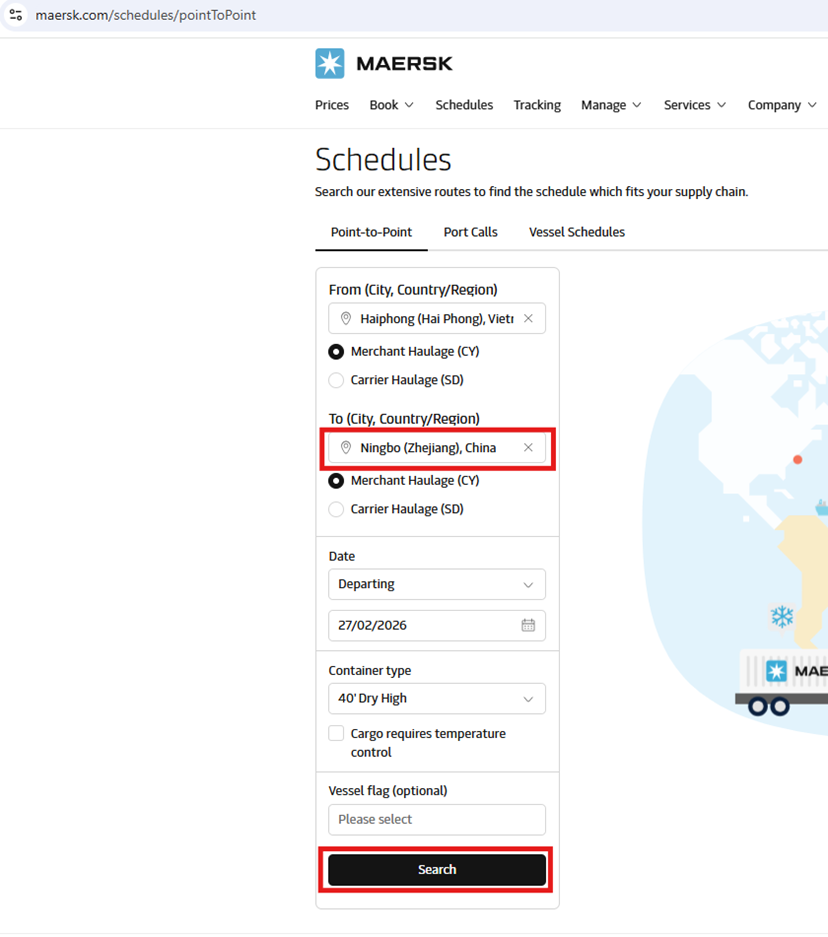Select Carrier Haulage (SD) for origin
Viewport: 828px width, 937px height.
(336, 380)
